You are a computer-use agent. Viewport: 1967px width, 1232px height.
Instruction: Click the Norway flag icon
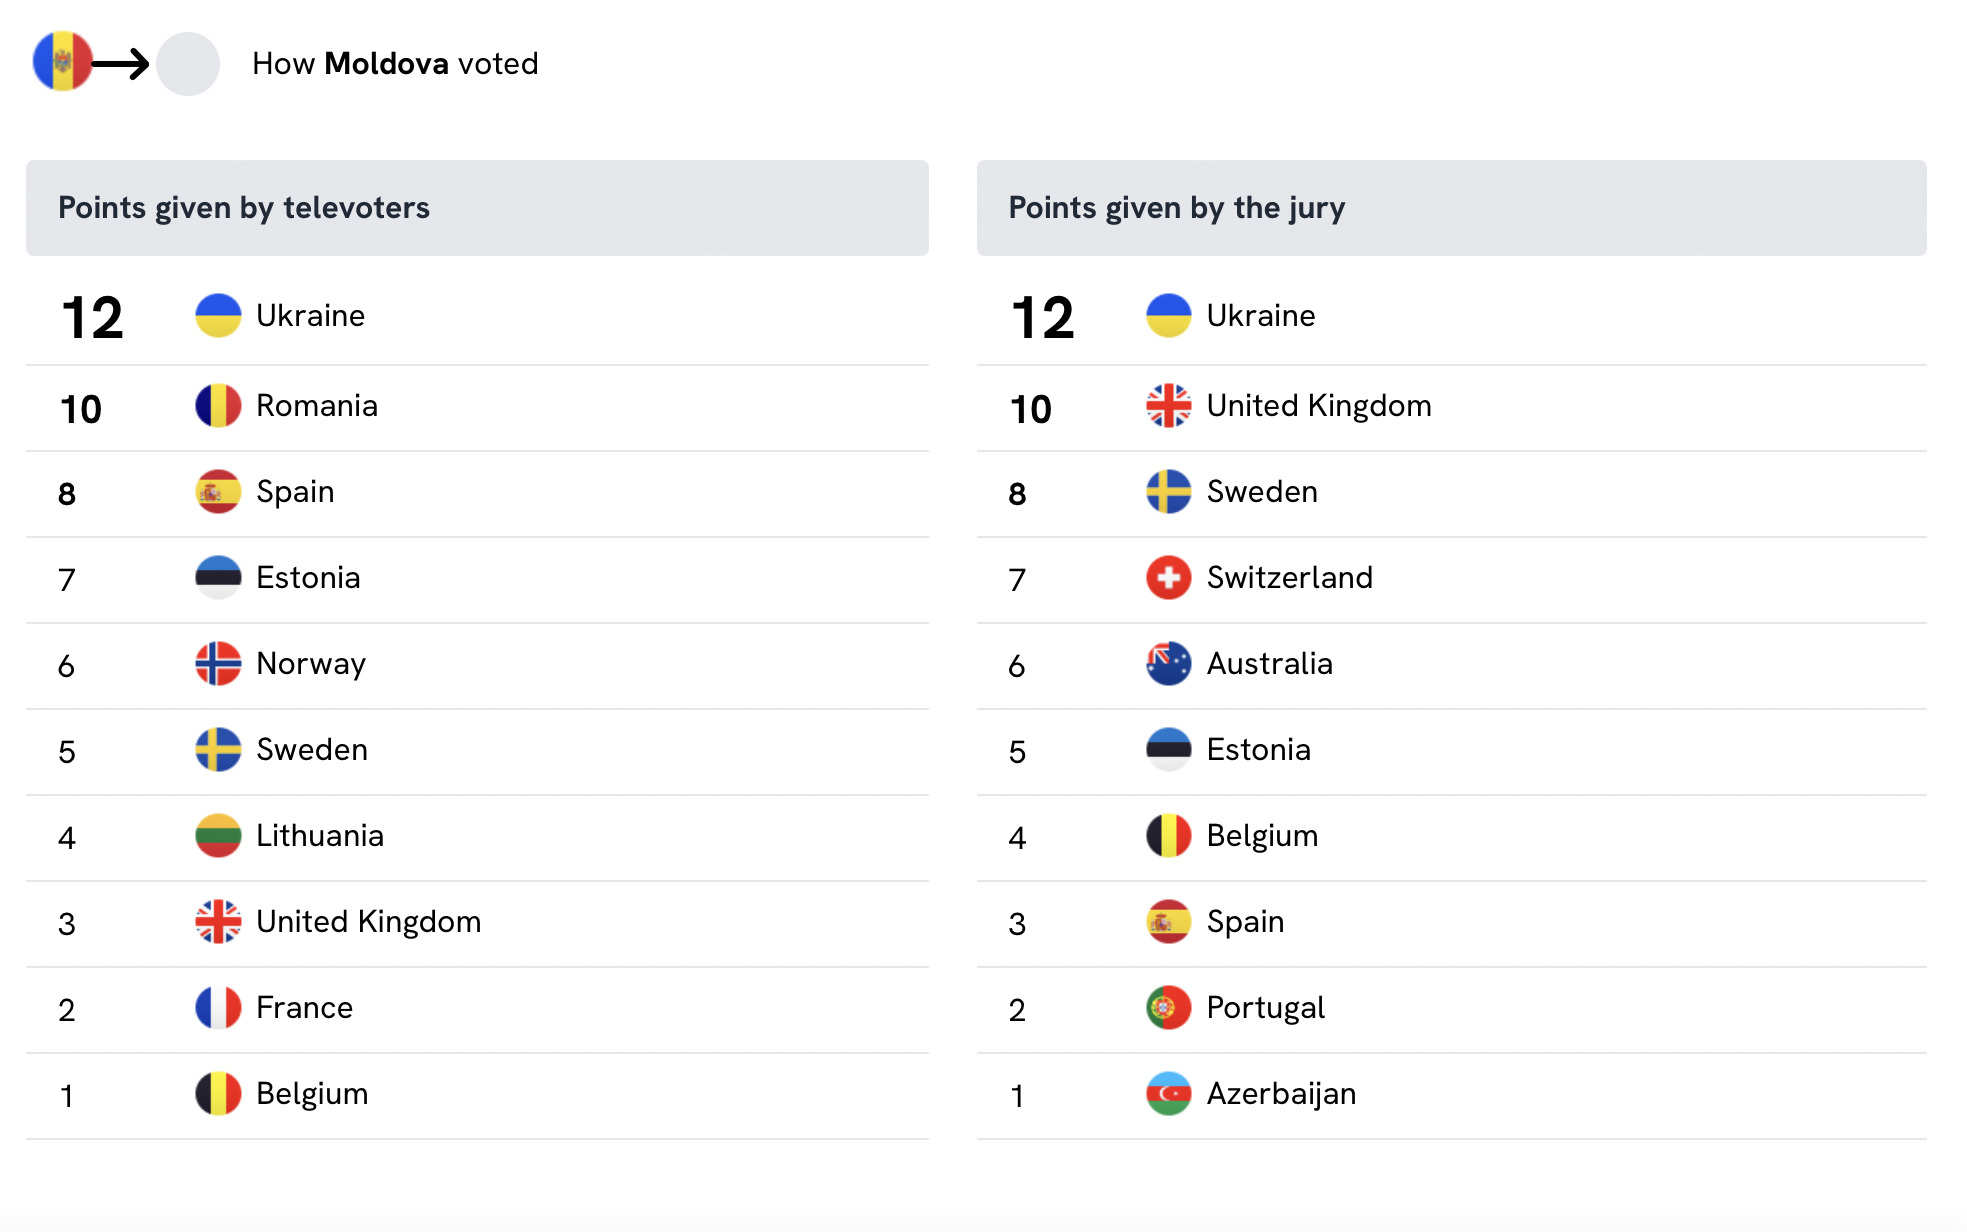pyautogui.click(x=218, y=664)
